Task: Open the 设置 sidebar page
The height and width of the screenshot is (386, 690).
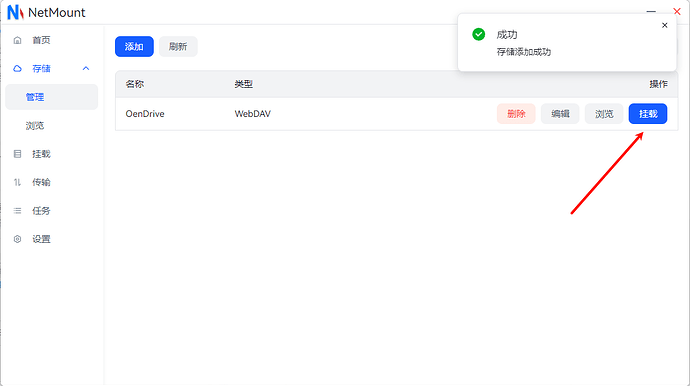Action: click(x=51, y=239)
